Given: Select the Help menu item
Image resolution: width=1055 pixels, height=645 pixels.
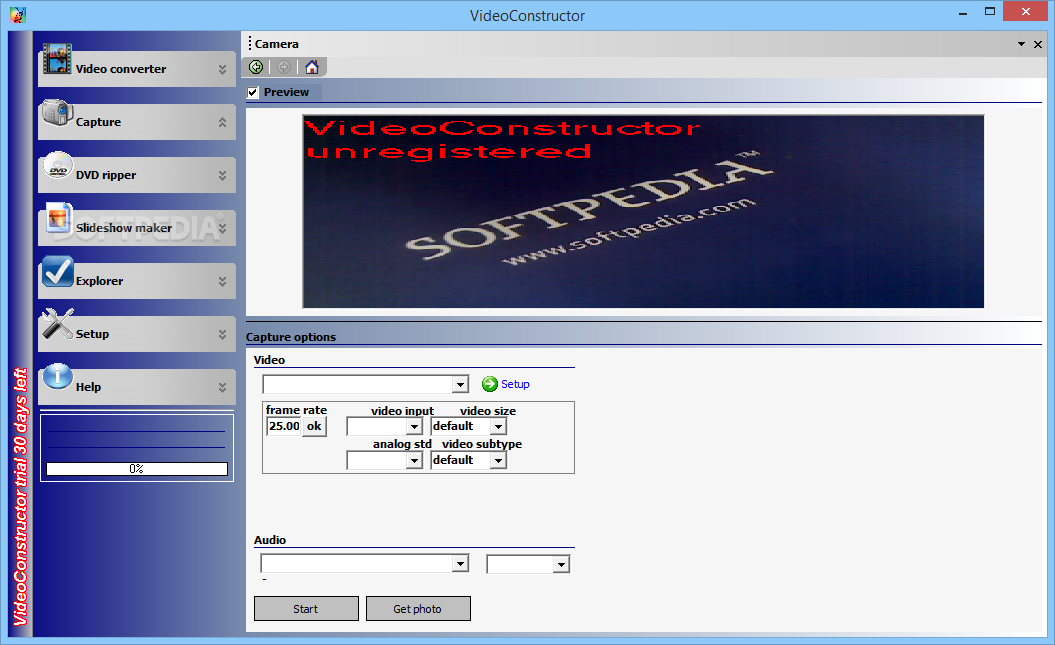Looking at the screenshot, I should pyautogui.click(x=137, y=387).
